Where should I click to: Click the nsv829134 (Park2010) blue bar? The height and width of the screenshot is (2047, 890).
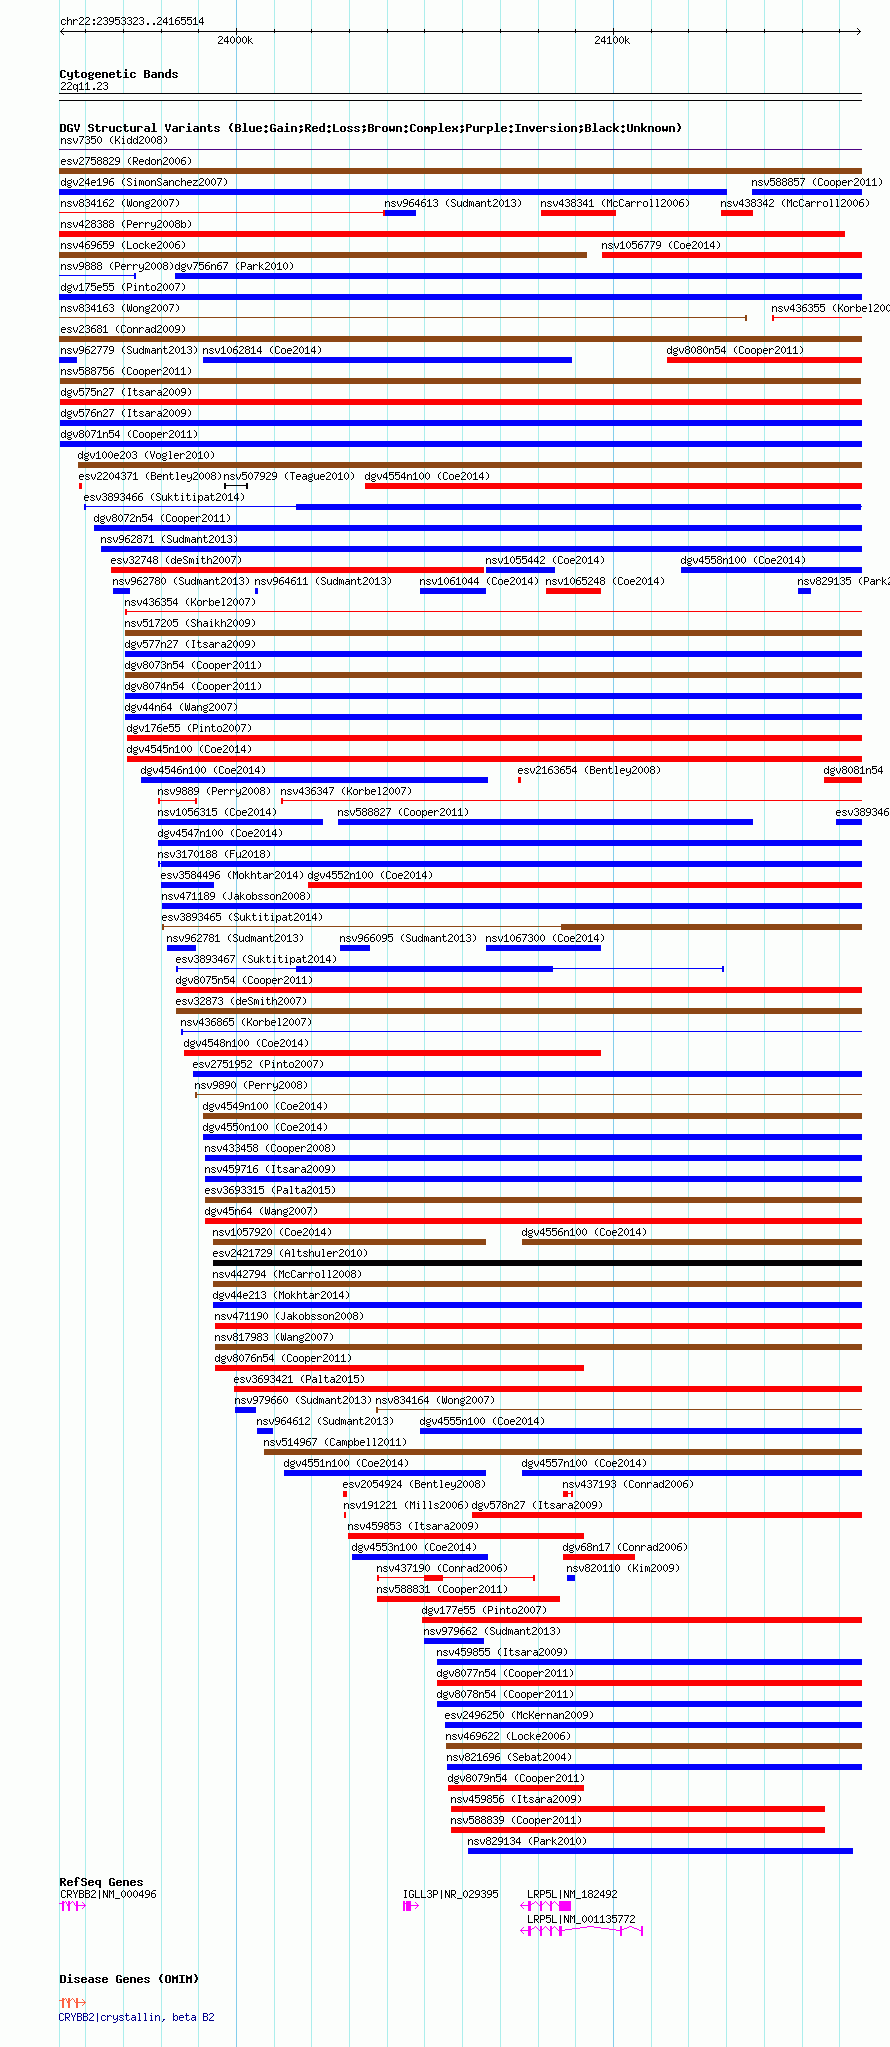click(660, 1851)
